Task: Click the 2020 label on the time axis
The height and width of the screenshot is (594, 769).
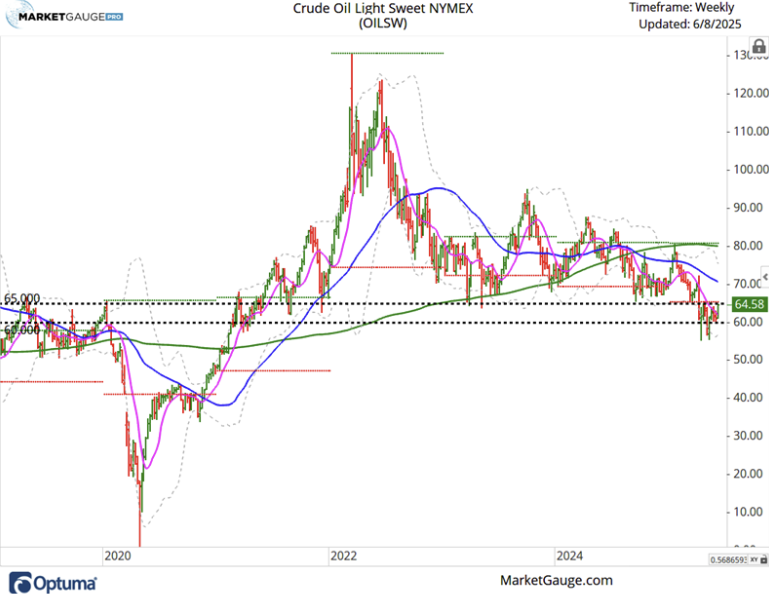Action: coord(117,555)
